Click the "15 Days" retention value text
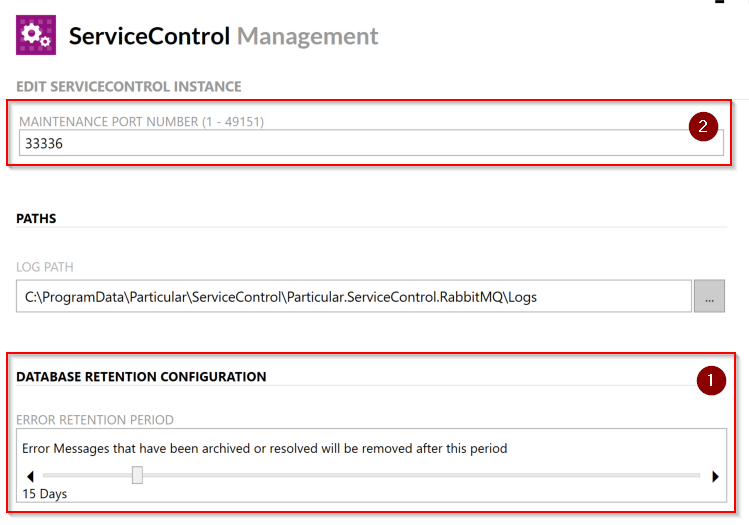The height and width of the screenshot is (525, 749). point(45,494)
